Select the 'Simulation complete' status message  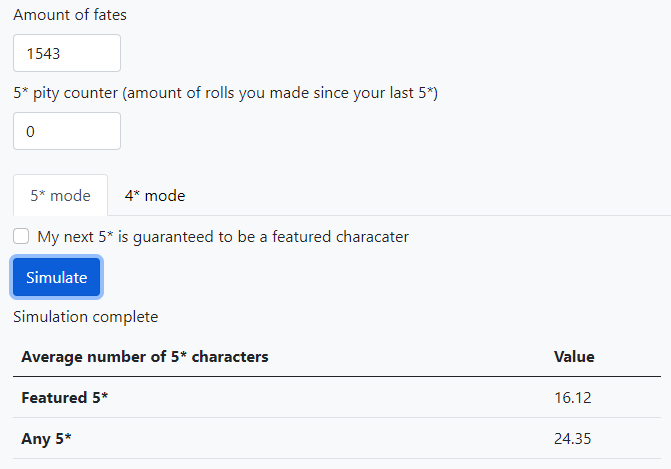pyautogui.click(x=85, y=317)
